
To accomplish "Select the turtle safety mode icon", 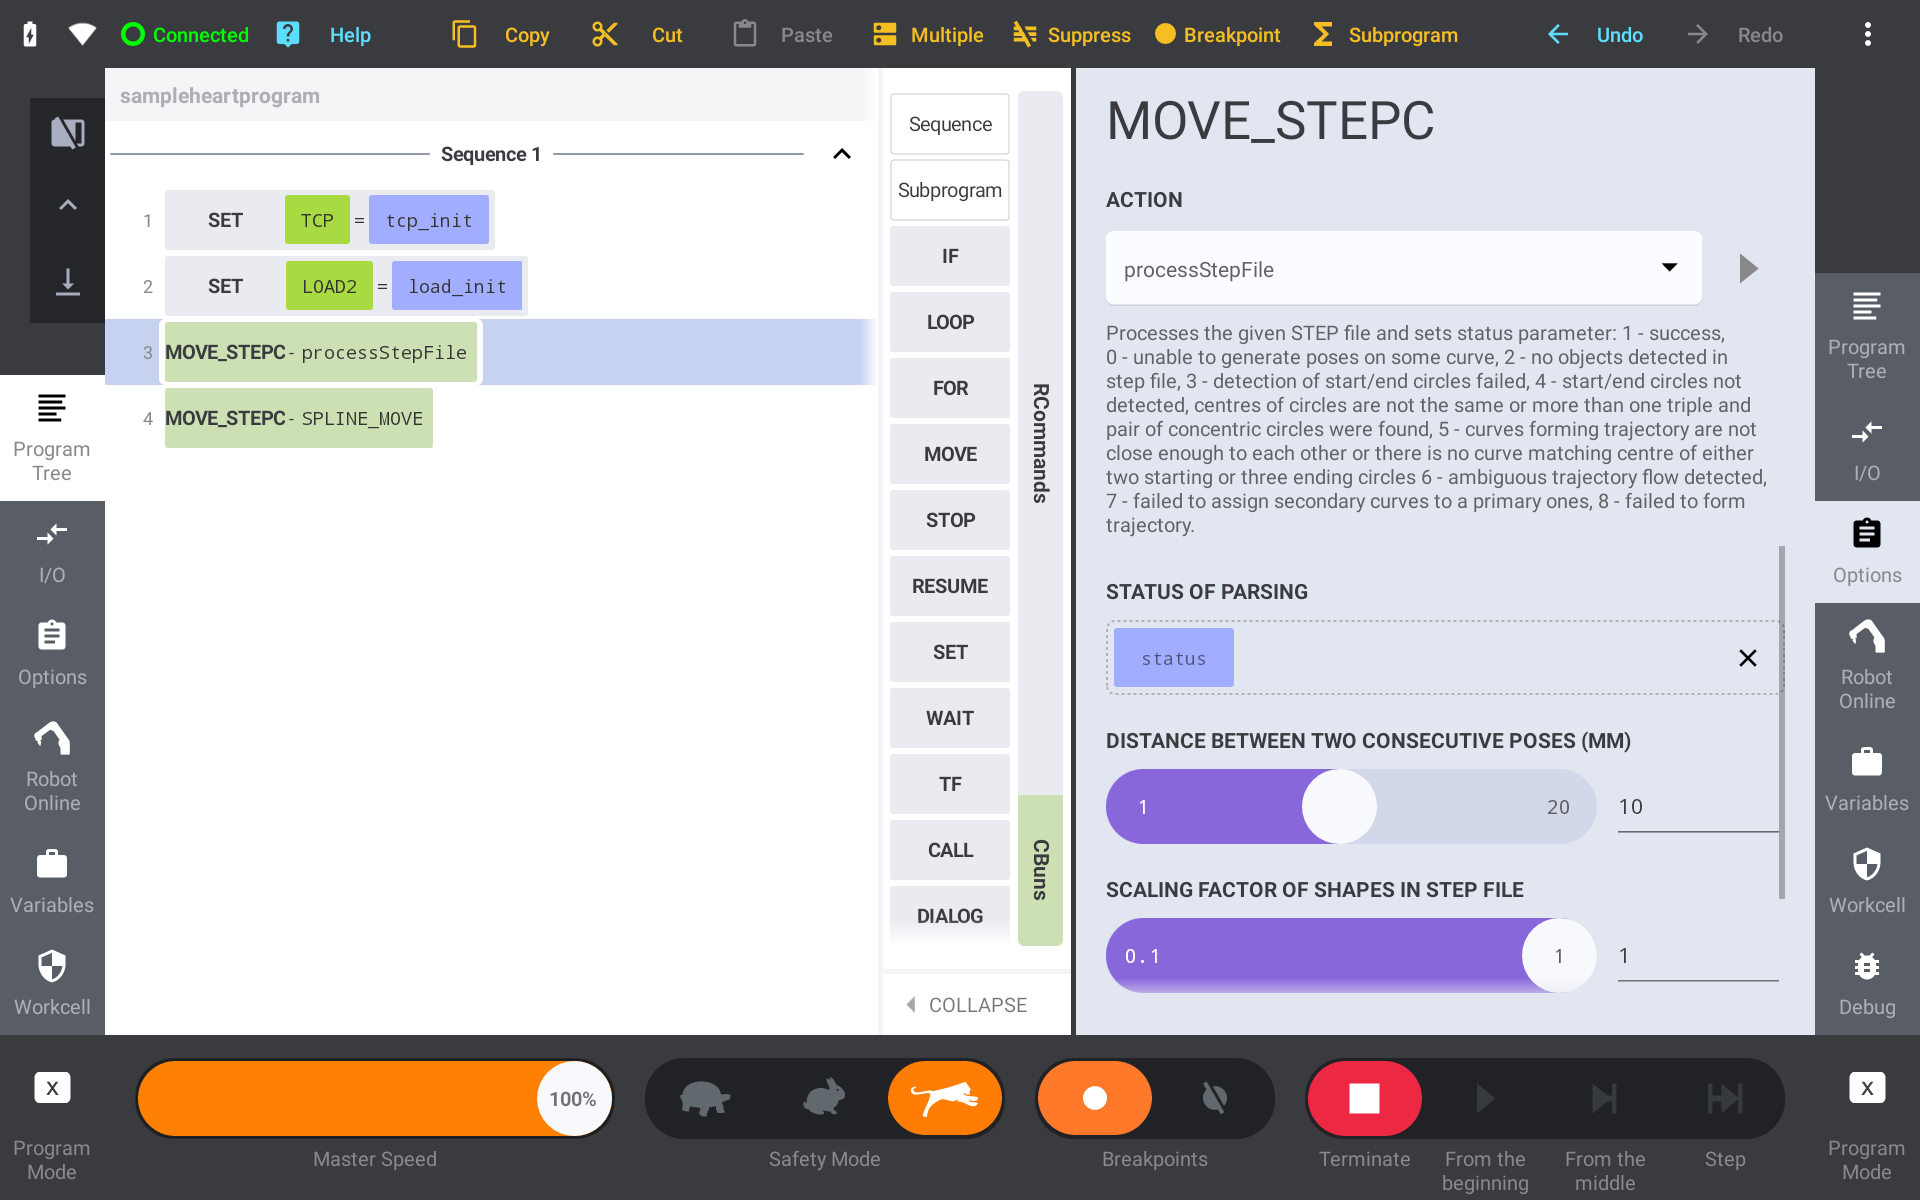I will [705, 1098].
